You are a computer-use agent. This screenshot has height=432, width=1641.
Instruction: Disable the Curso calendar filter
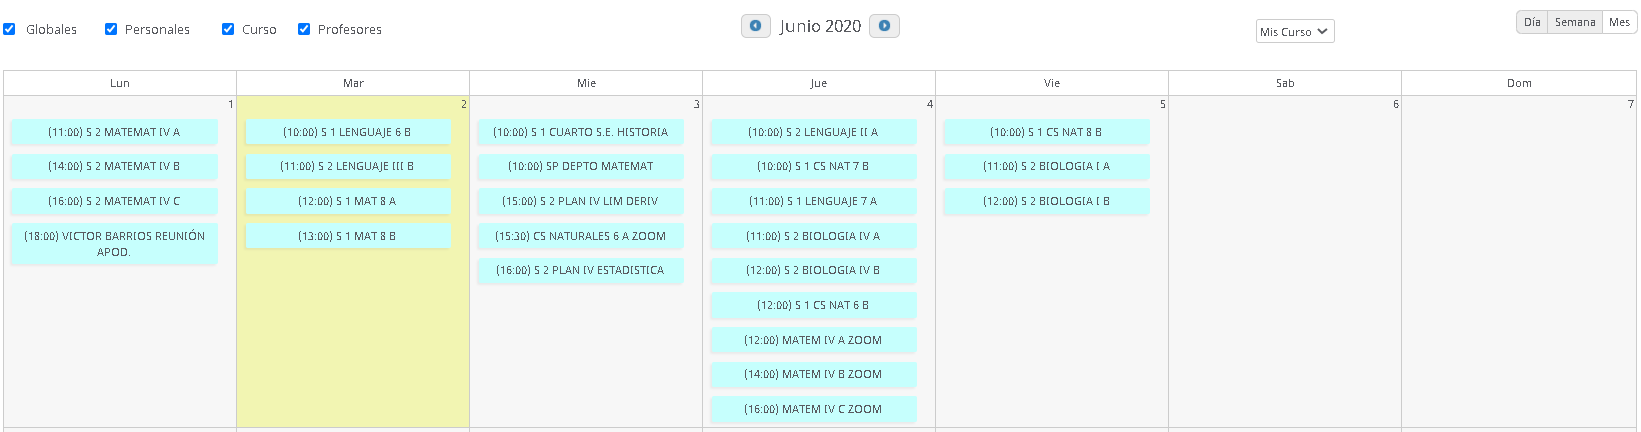coord(228,29)
